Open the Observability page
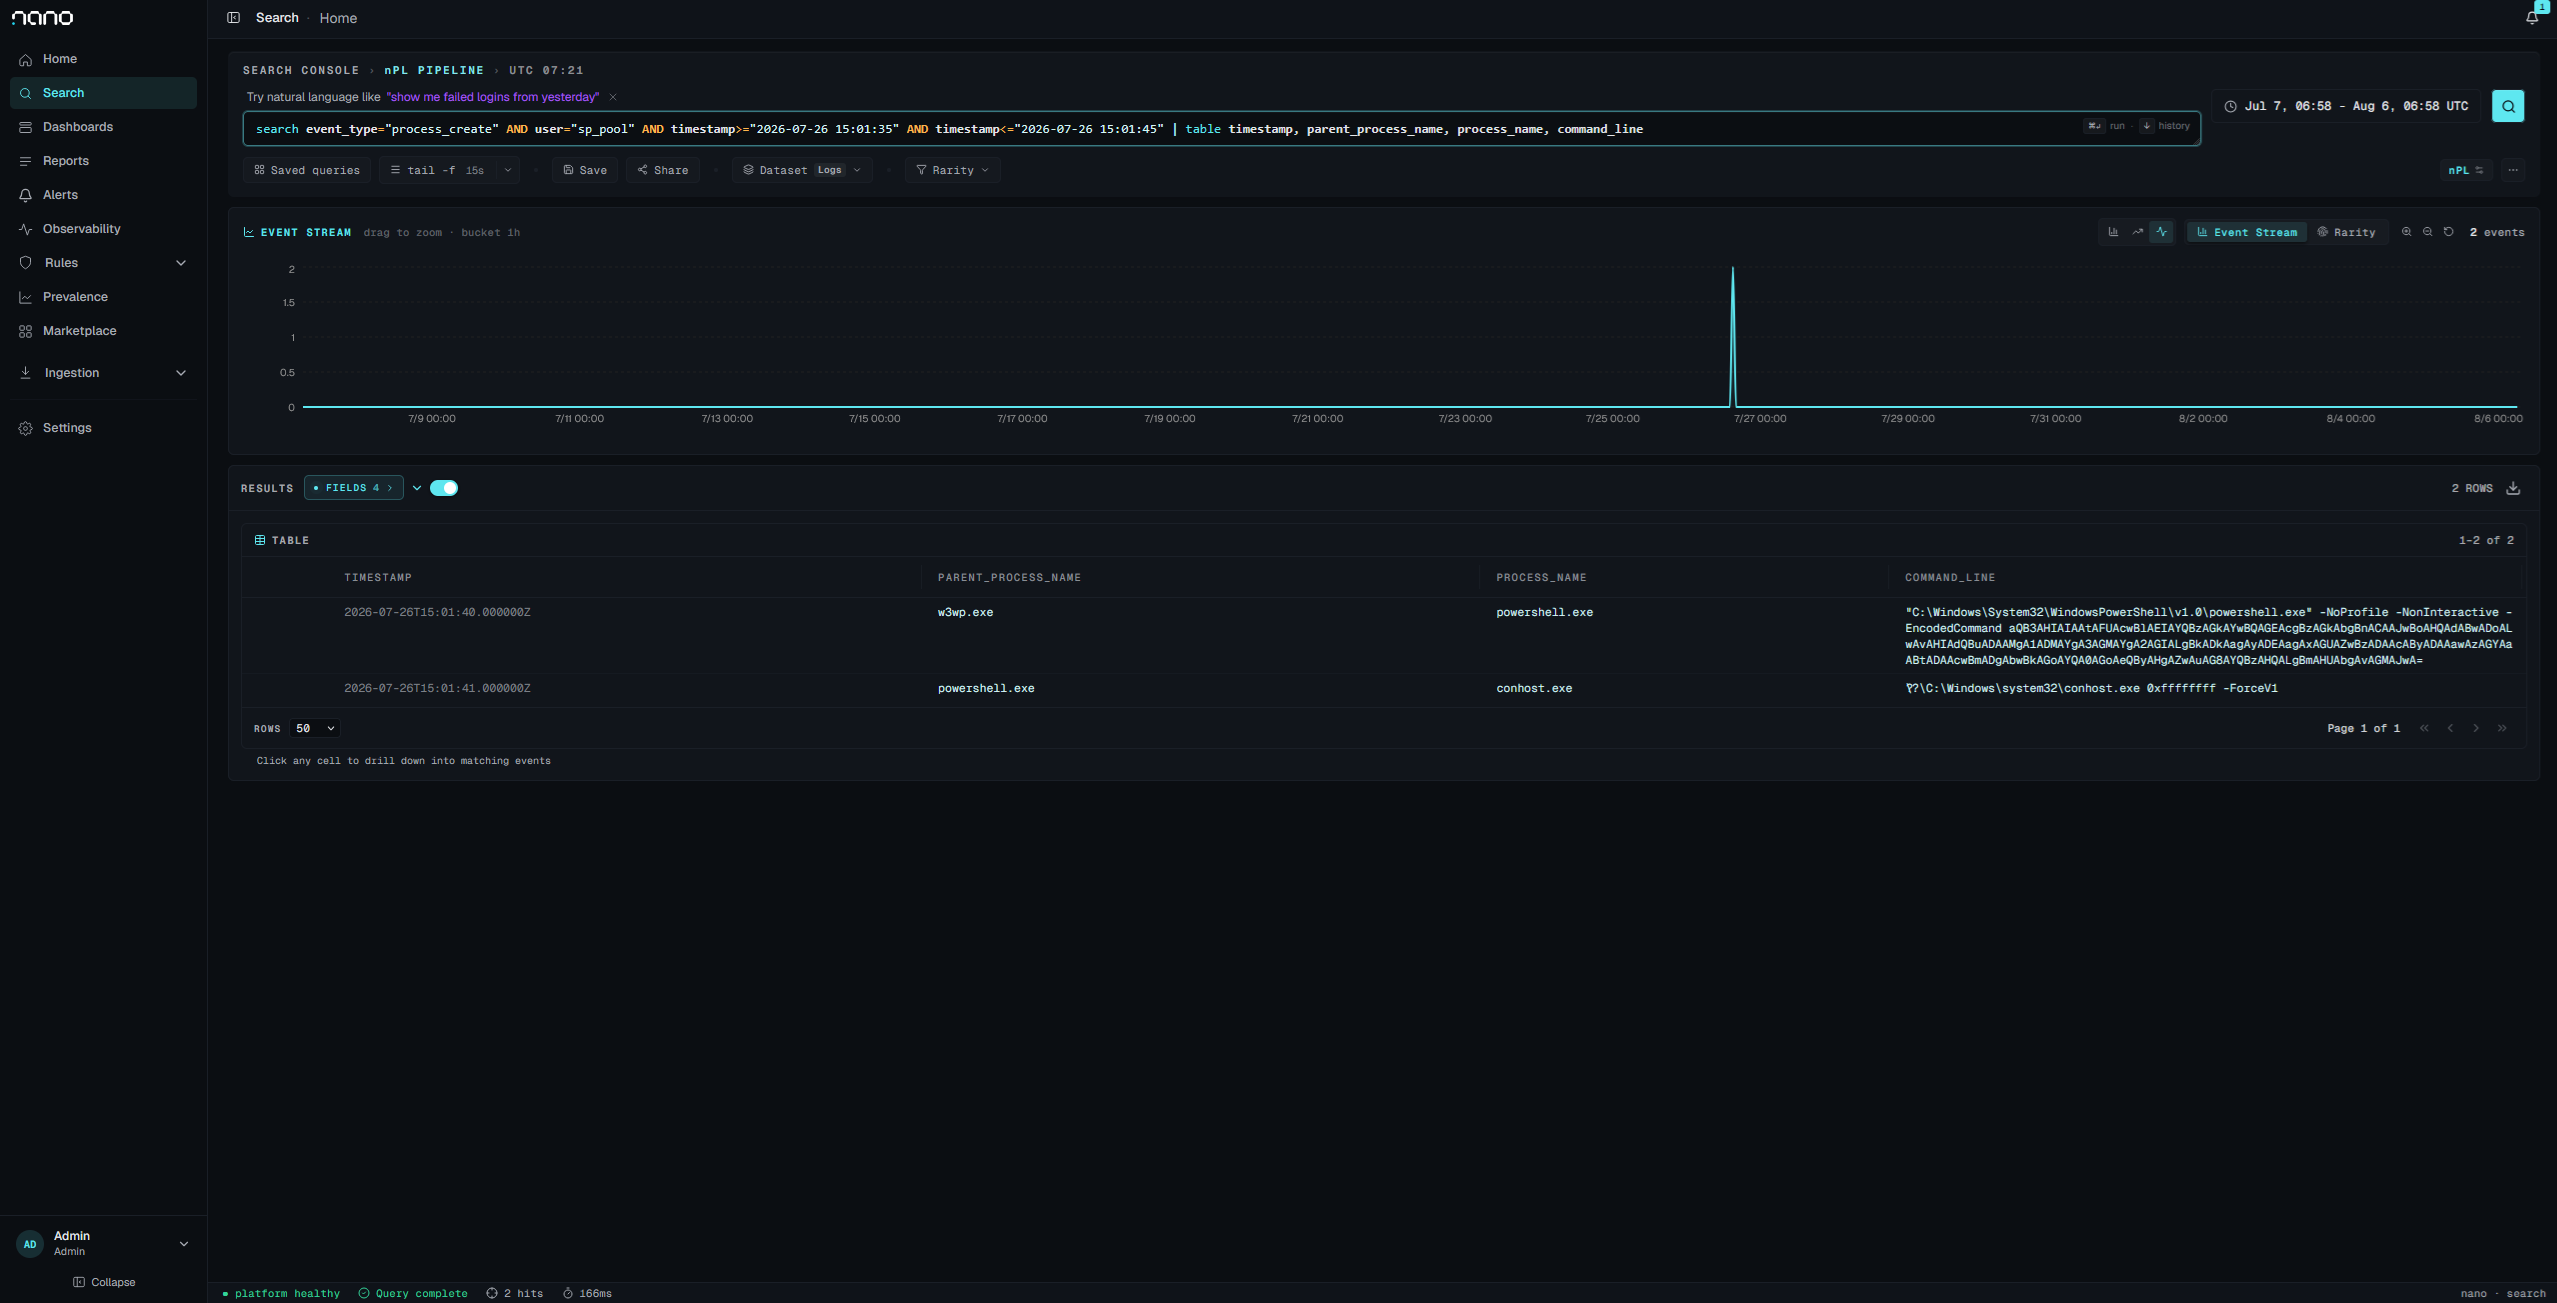 [x=103, y=229]
